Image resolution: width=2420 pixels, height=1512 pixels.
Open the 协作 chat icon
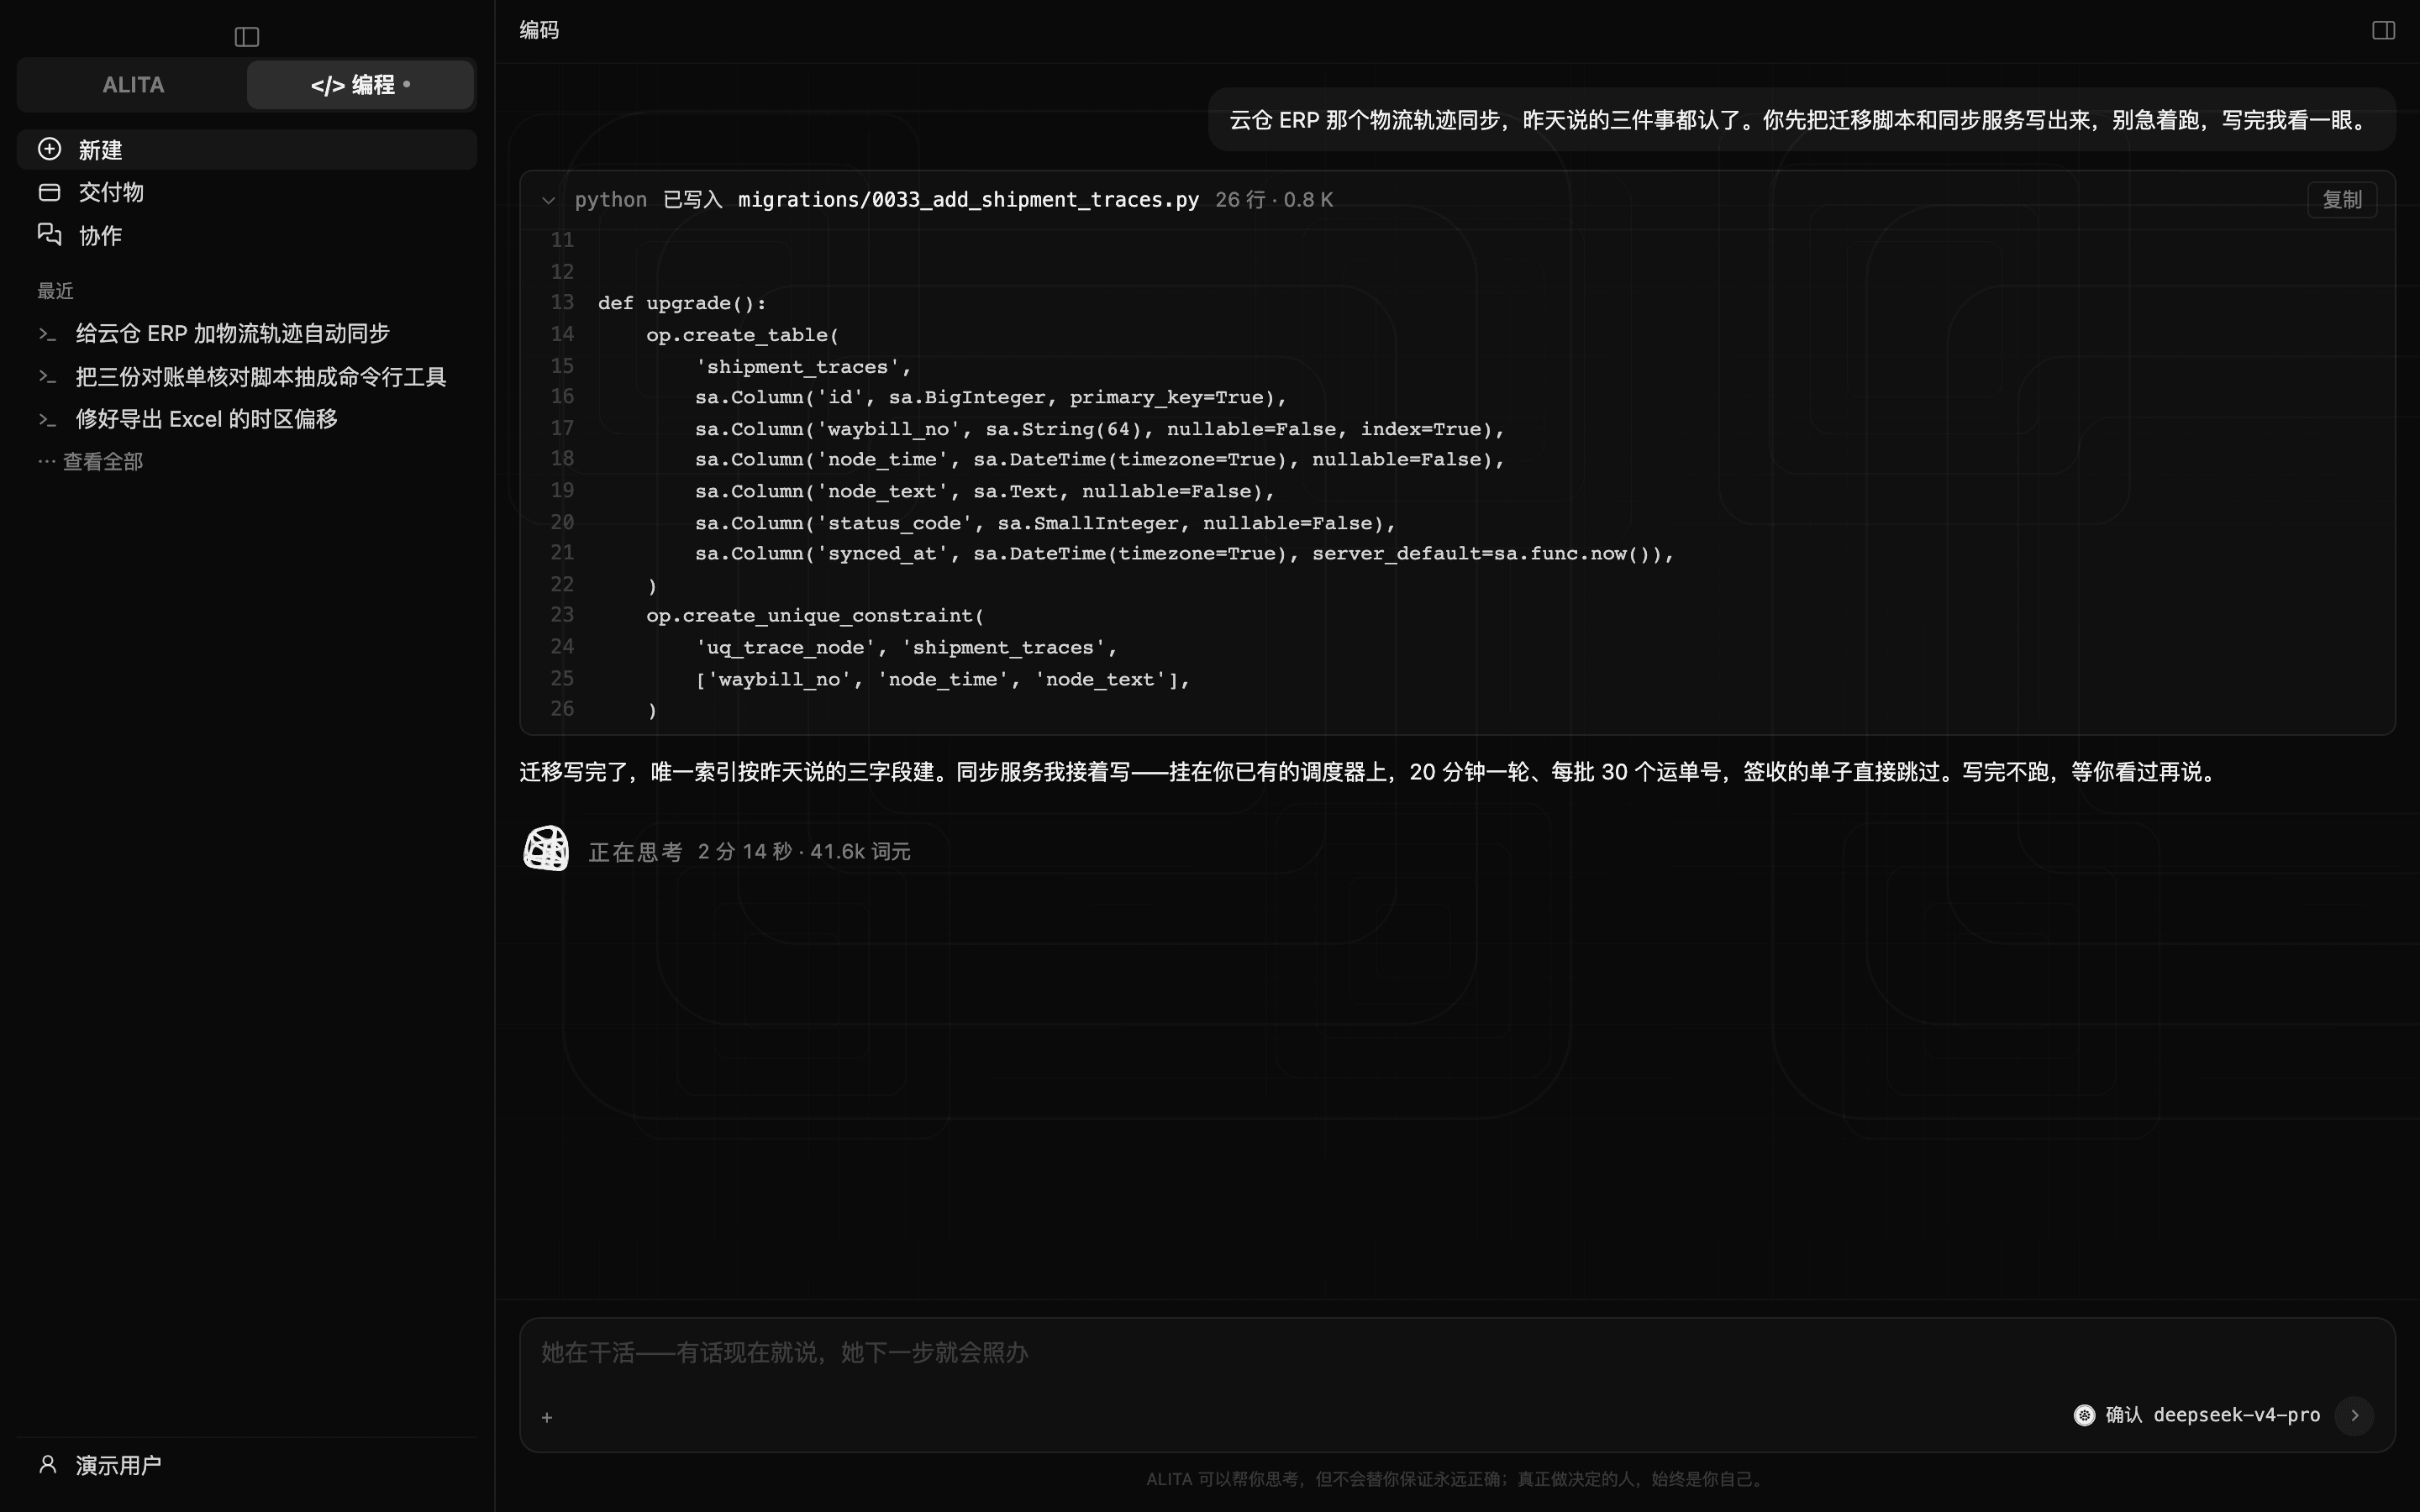pos(49,234)
